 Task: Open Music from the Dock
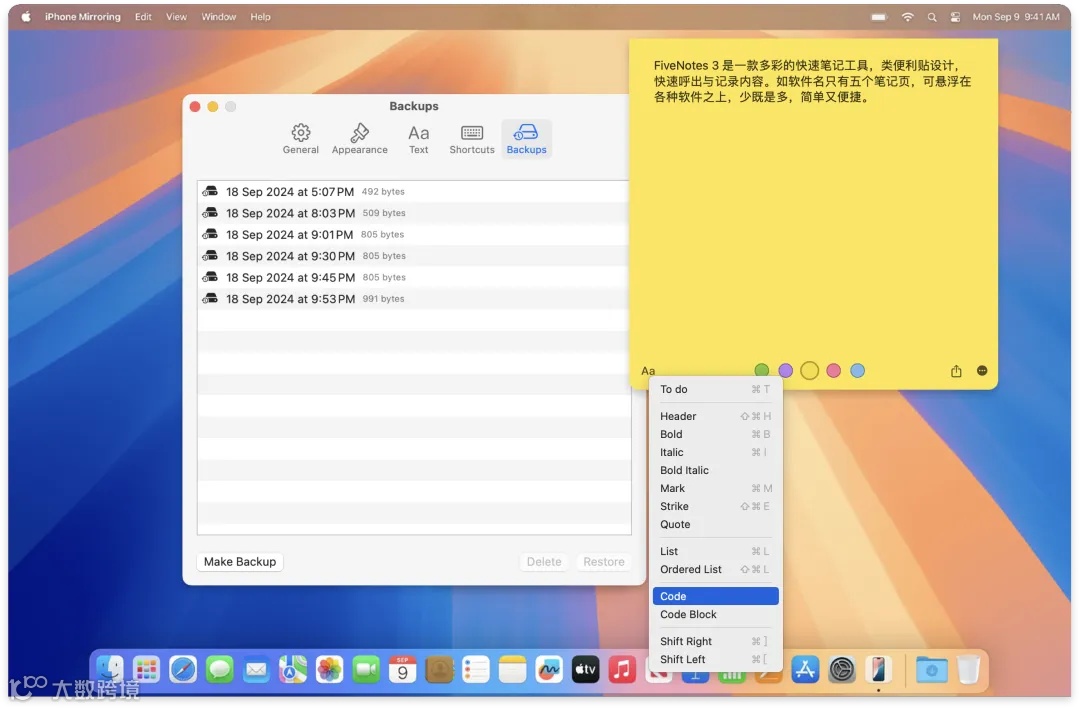[622, 669]
